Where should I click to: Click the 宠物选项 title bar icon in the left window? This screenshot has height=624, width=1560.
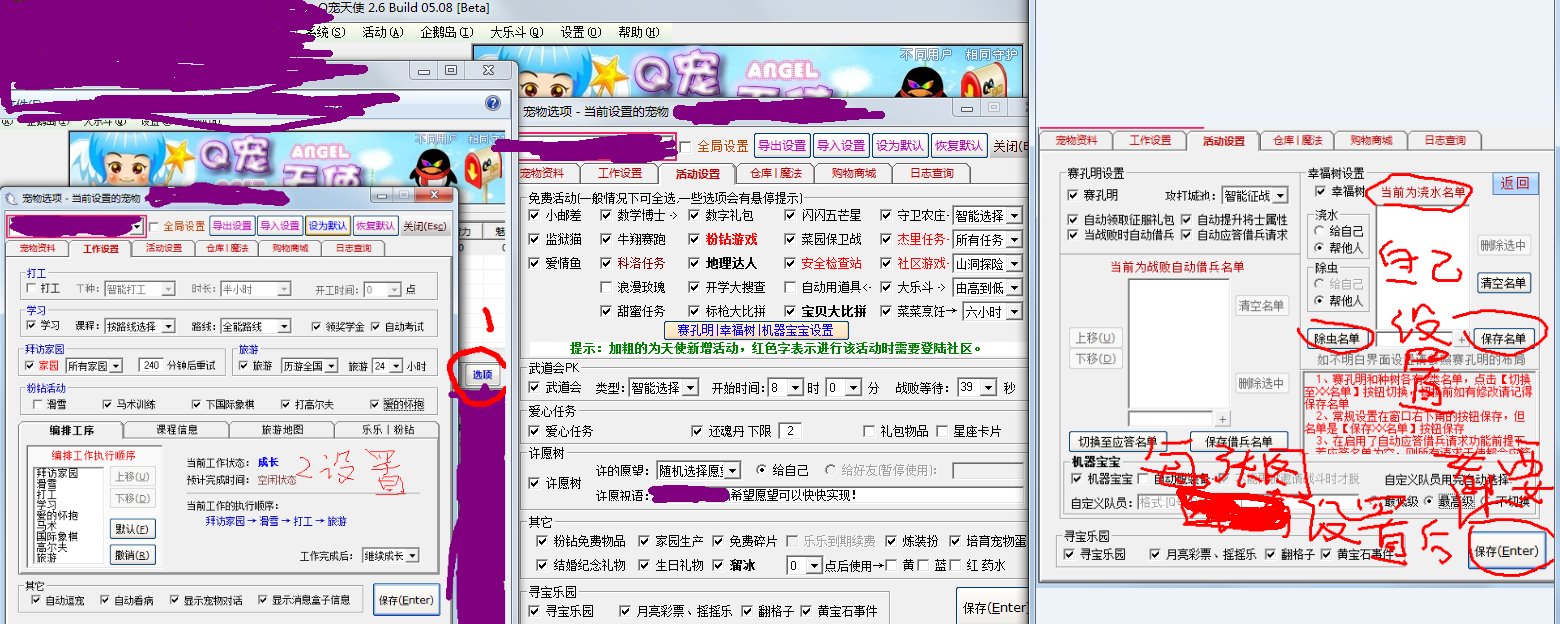pos(12,199)
